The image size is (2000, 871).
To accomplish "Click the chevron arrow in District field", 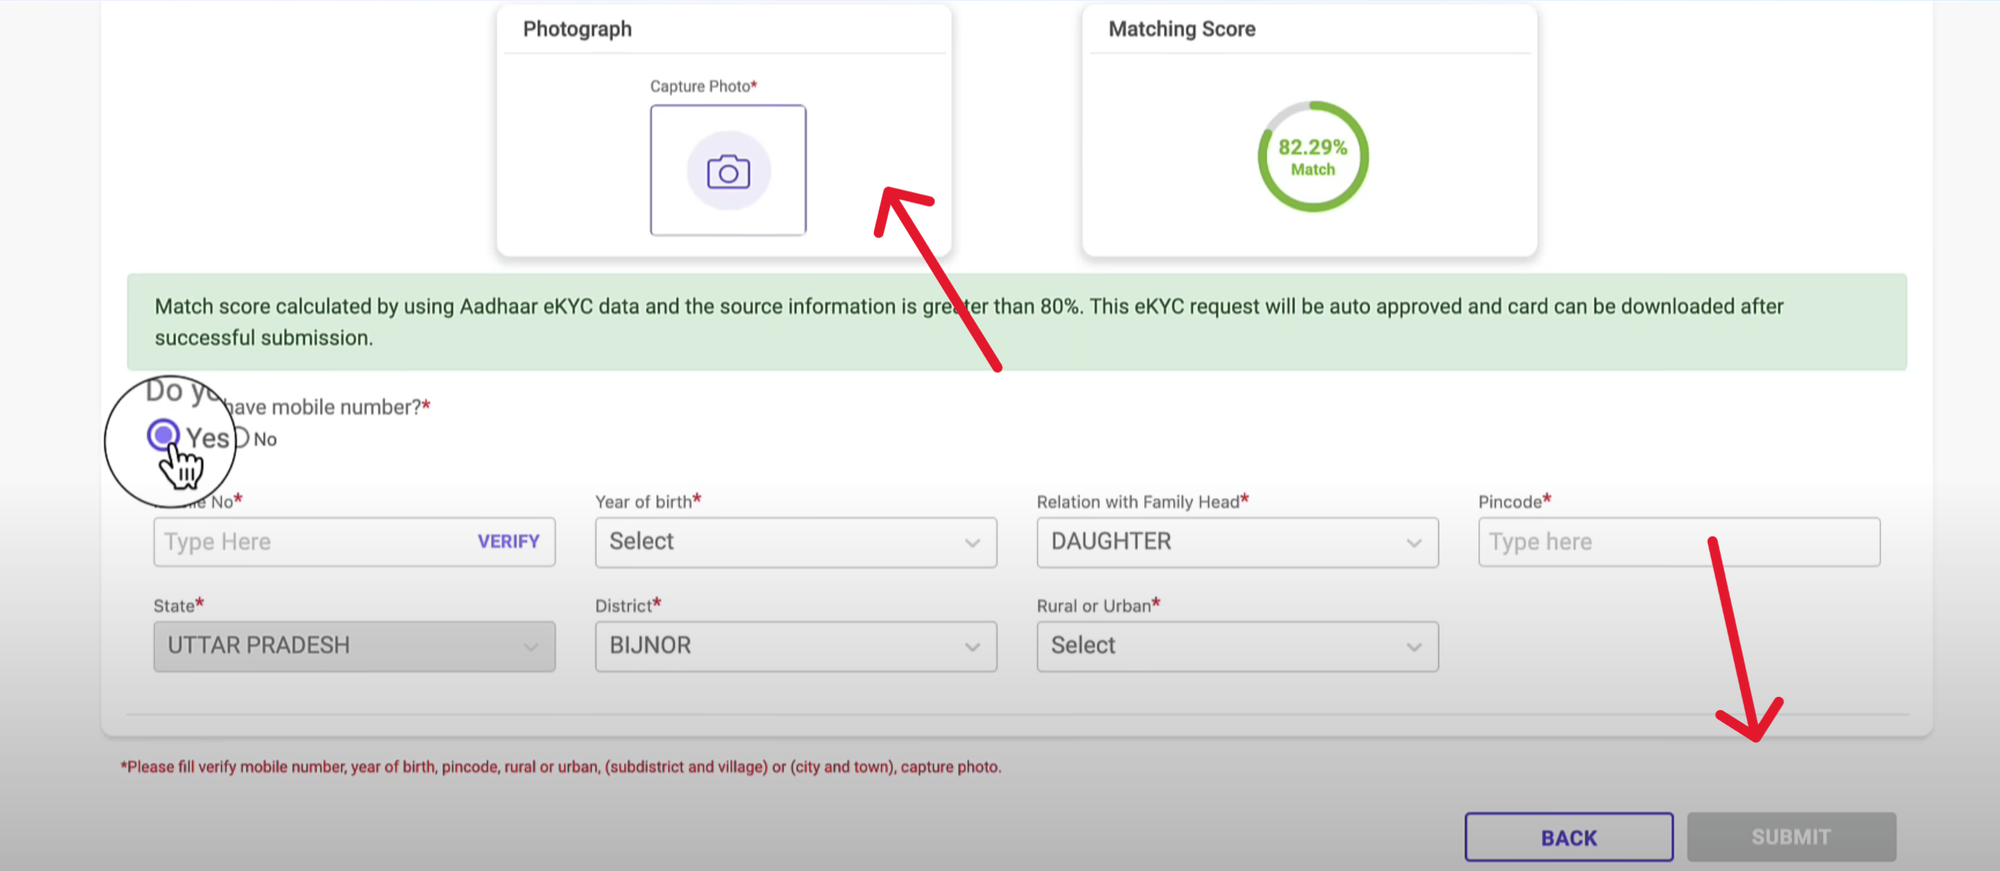I will coord(972,647).
